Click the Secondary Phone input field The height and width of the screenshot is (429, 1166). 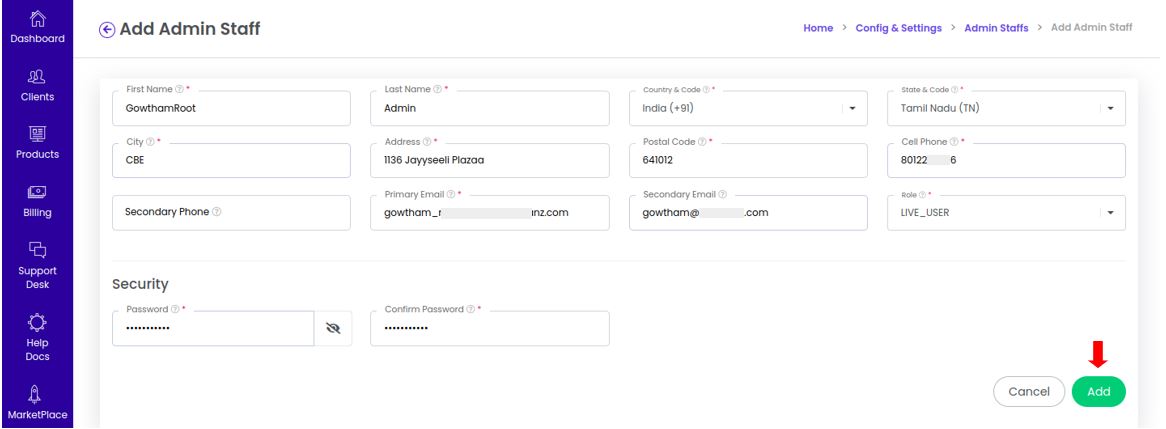(x=231, y=213)
